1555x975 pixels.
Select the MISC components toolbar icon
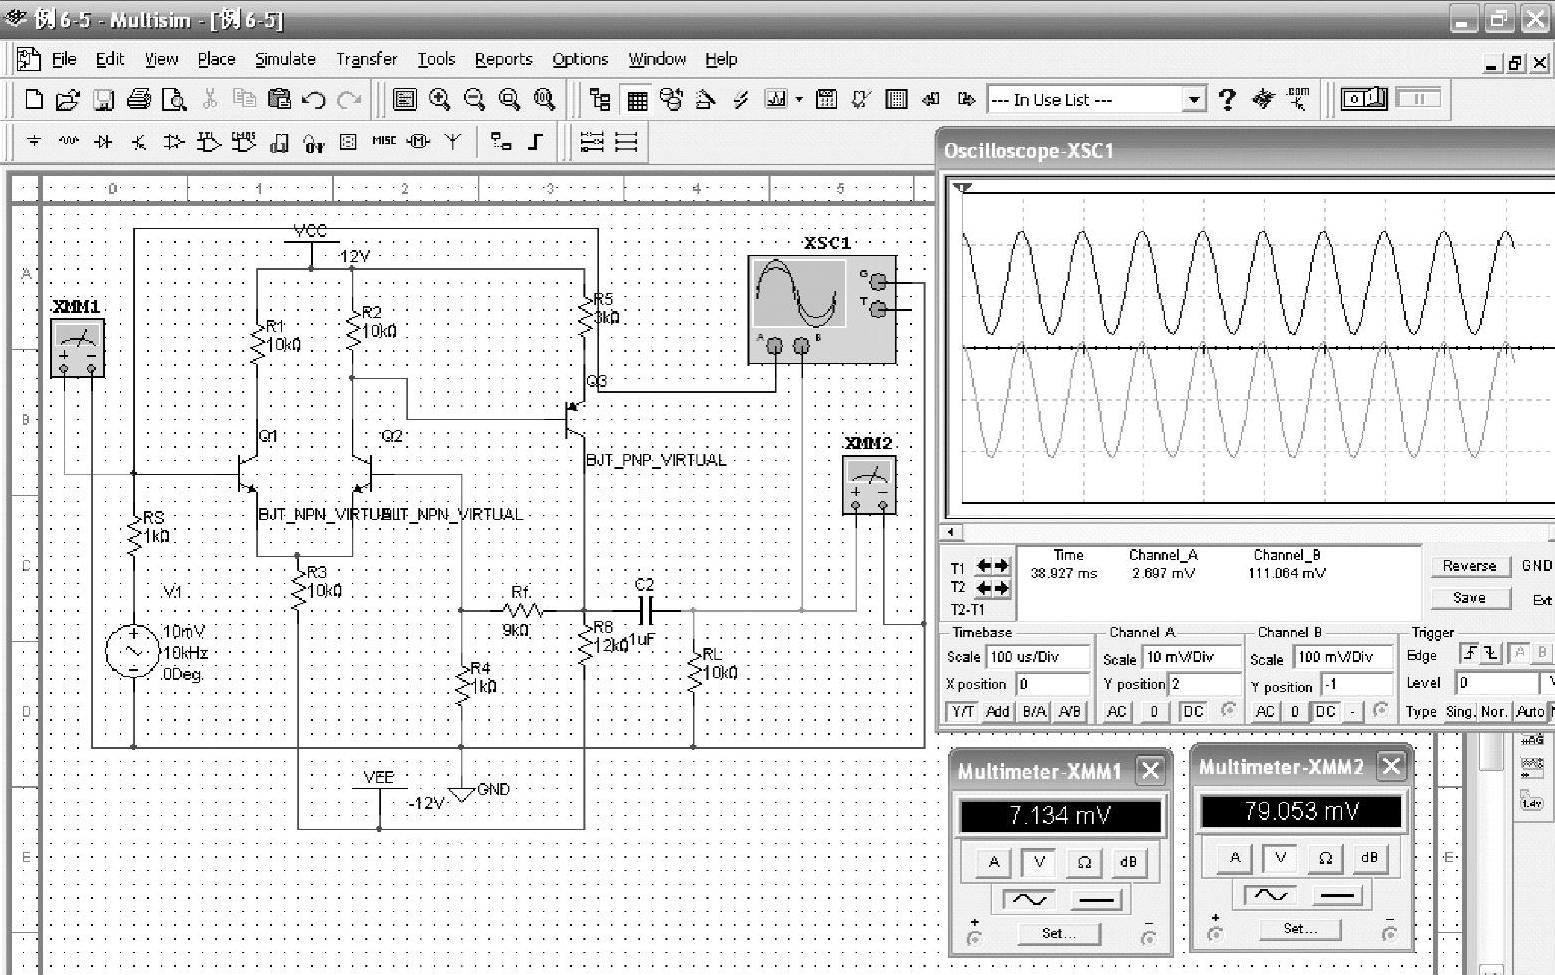(384, 142)
